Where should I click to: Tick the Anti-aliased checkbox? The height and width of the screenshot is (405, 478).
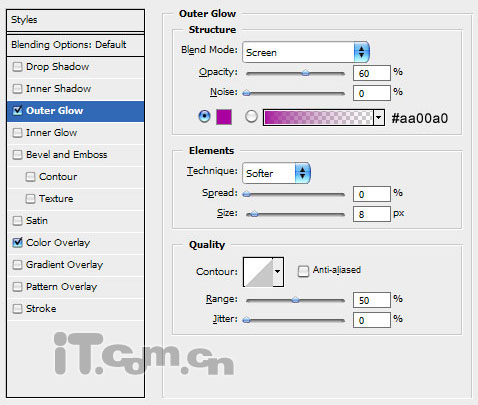click(303, 271)
